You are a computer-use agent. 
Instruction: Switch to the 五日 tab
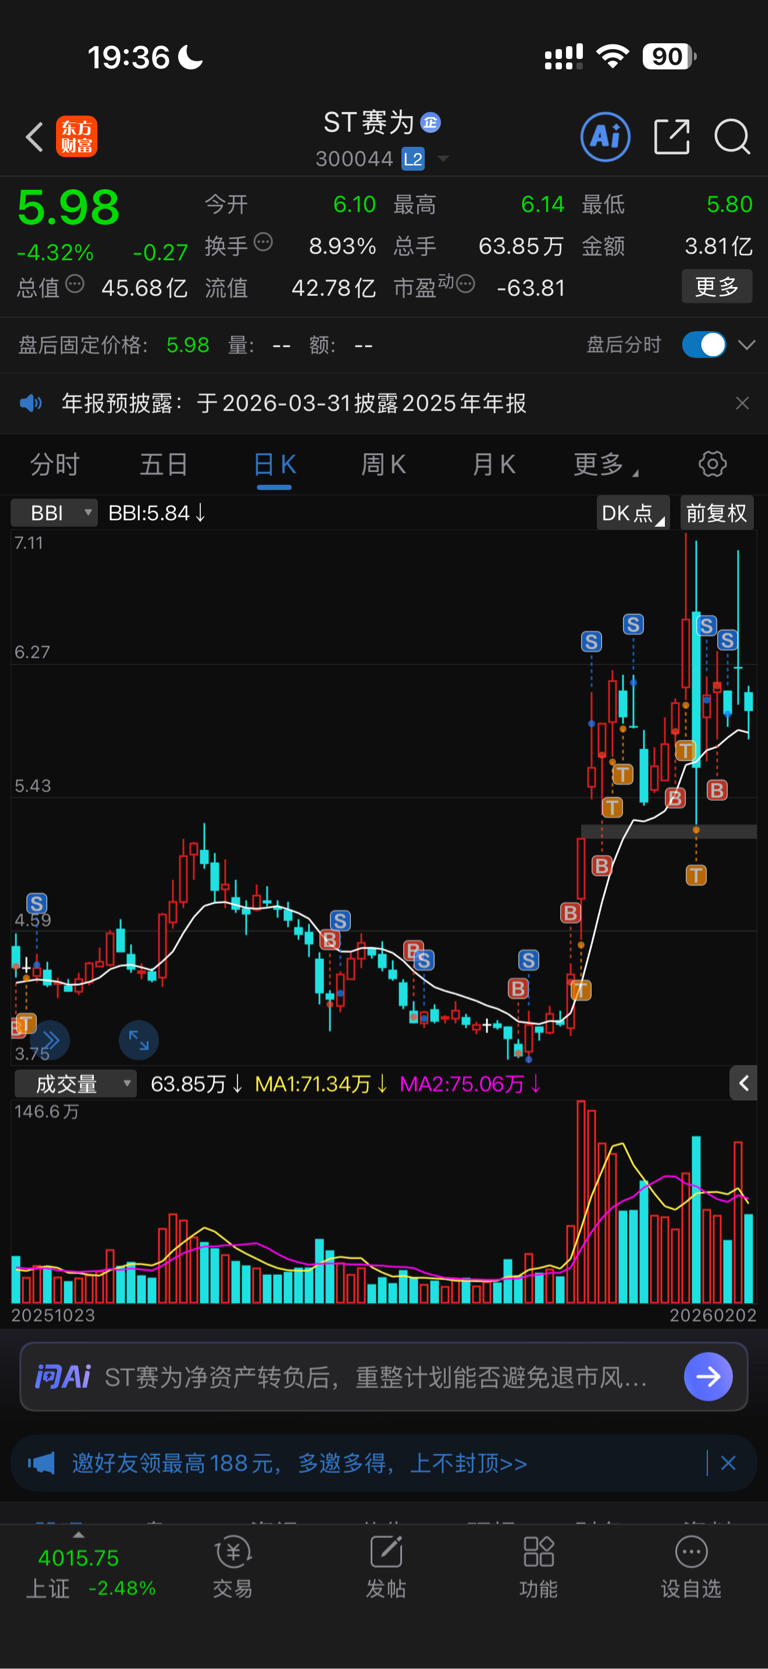point(164,464)
